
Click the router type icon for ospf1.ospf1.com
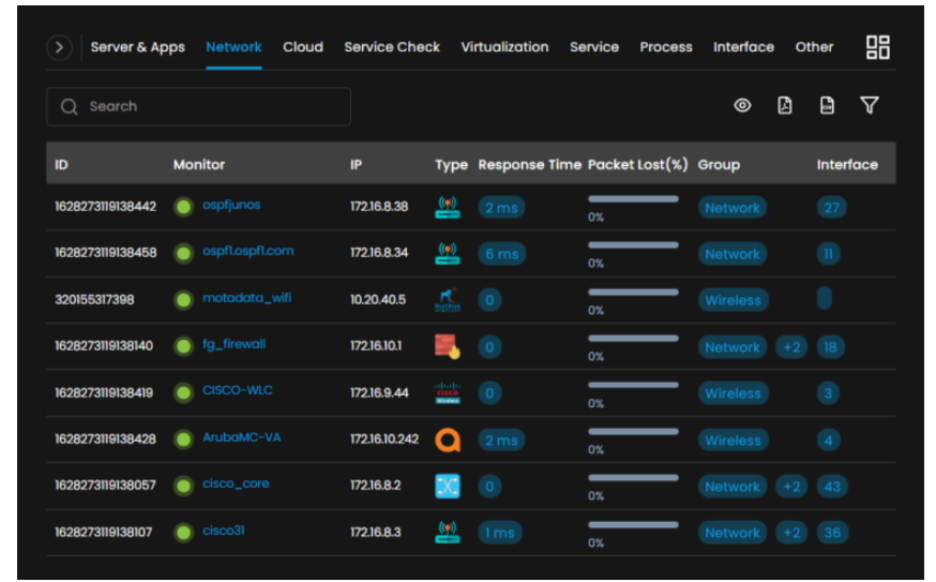point(447,254)
